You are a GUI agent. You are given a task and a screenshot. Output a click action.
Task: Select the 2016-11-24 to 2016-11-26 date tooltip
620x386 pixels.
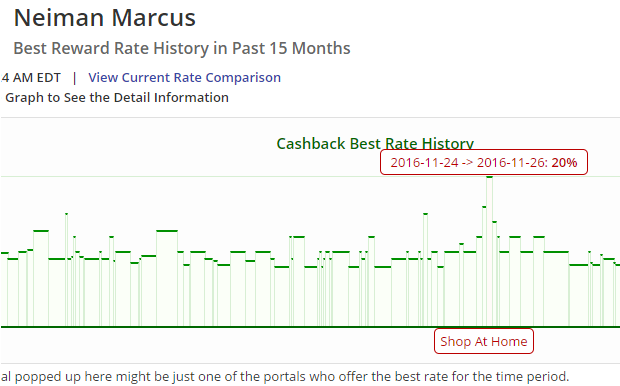pos(484,162)
